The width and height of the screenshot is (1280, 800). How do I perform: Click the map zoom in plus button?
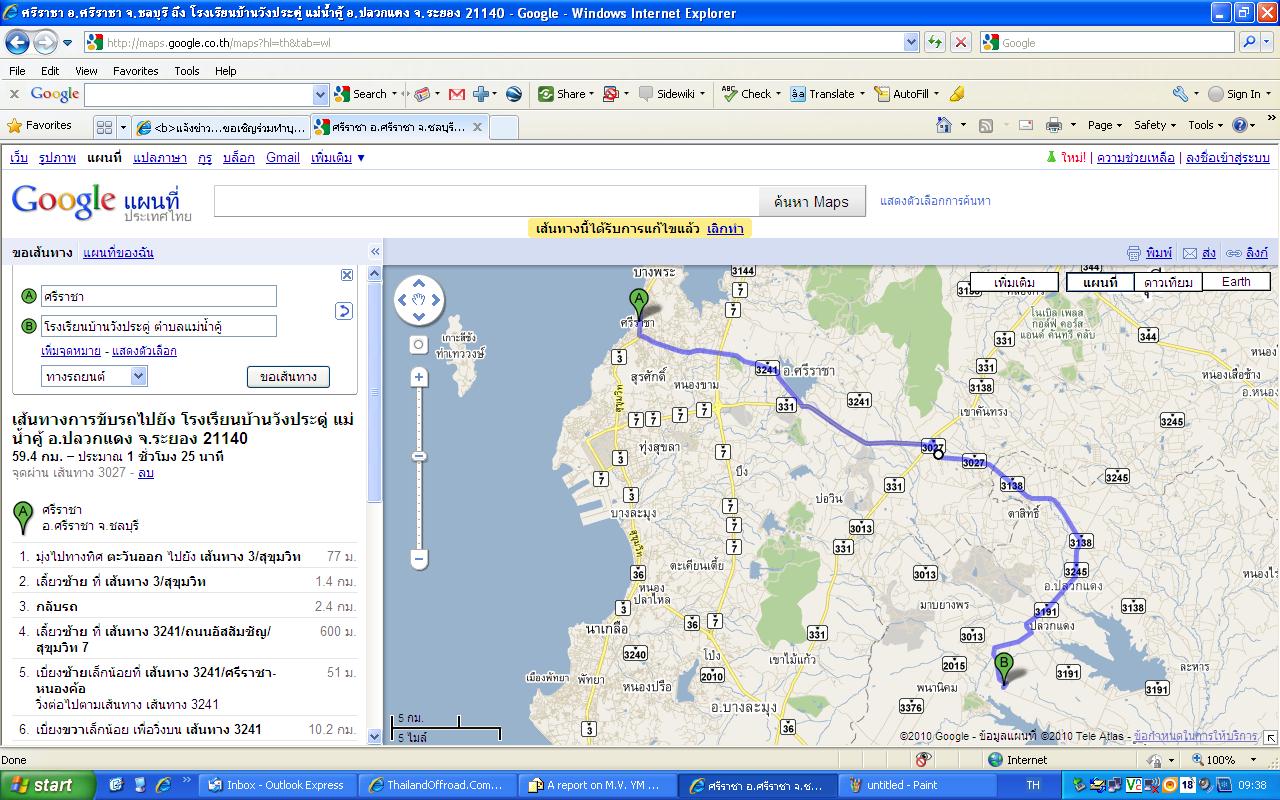click(x=419, y=377)
